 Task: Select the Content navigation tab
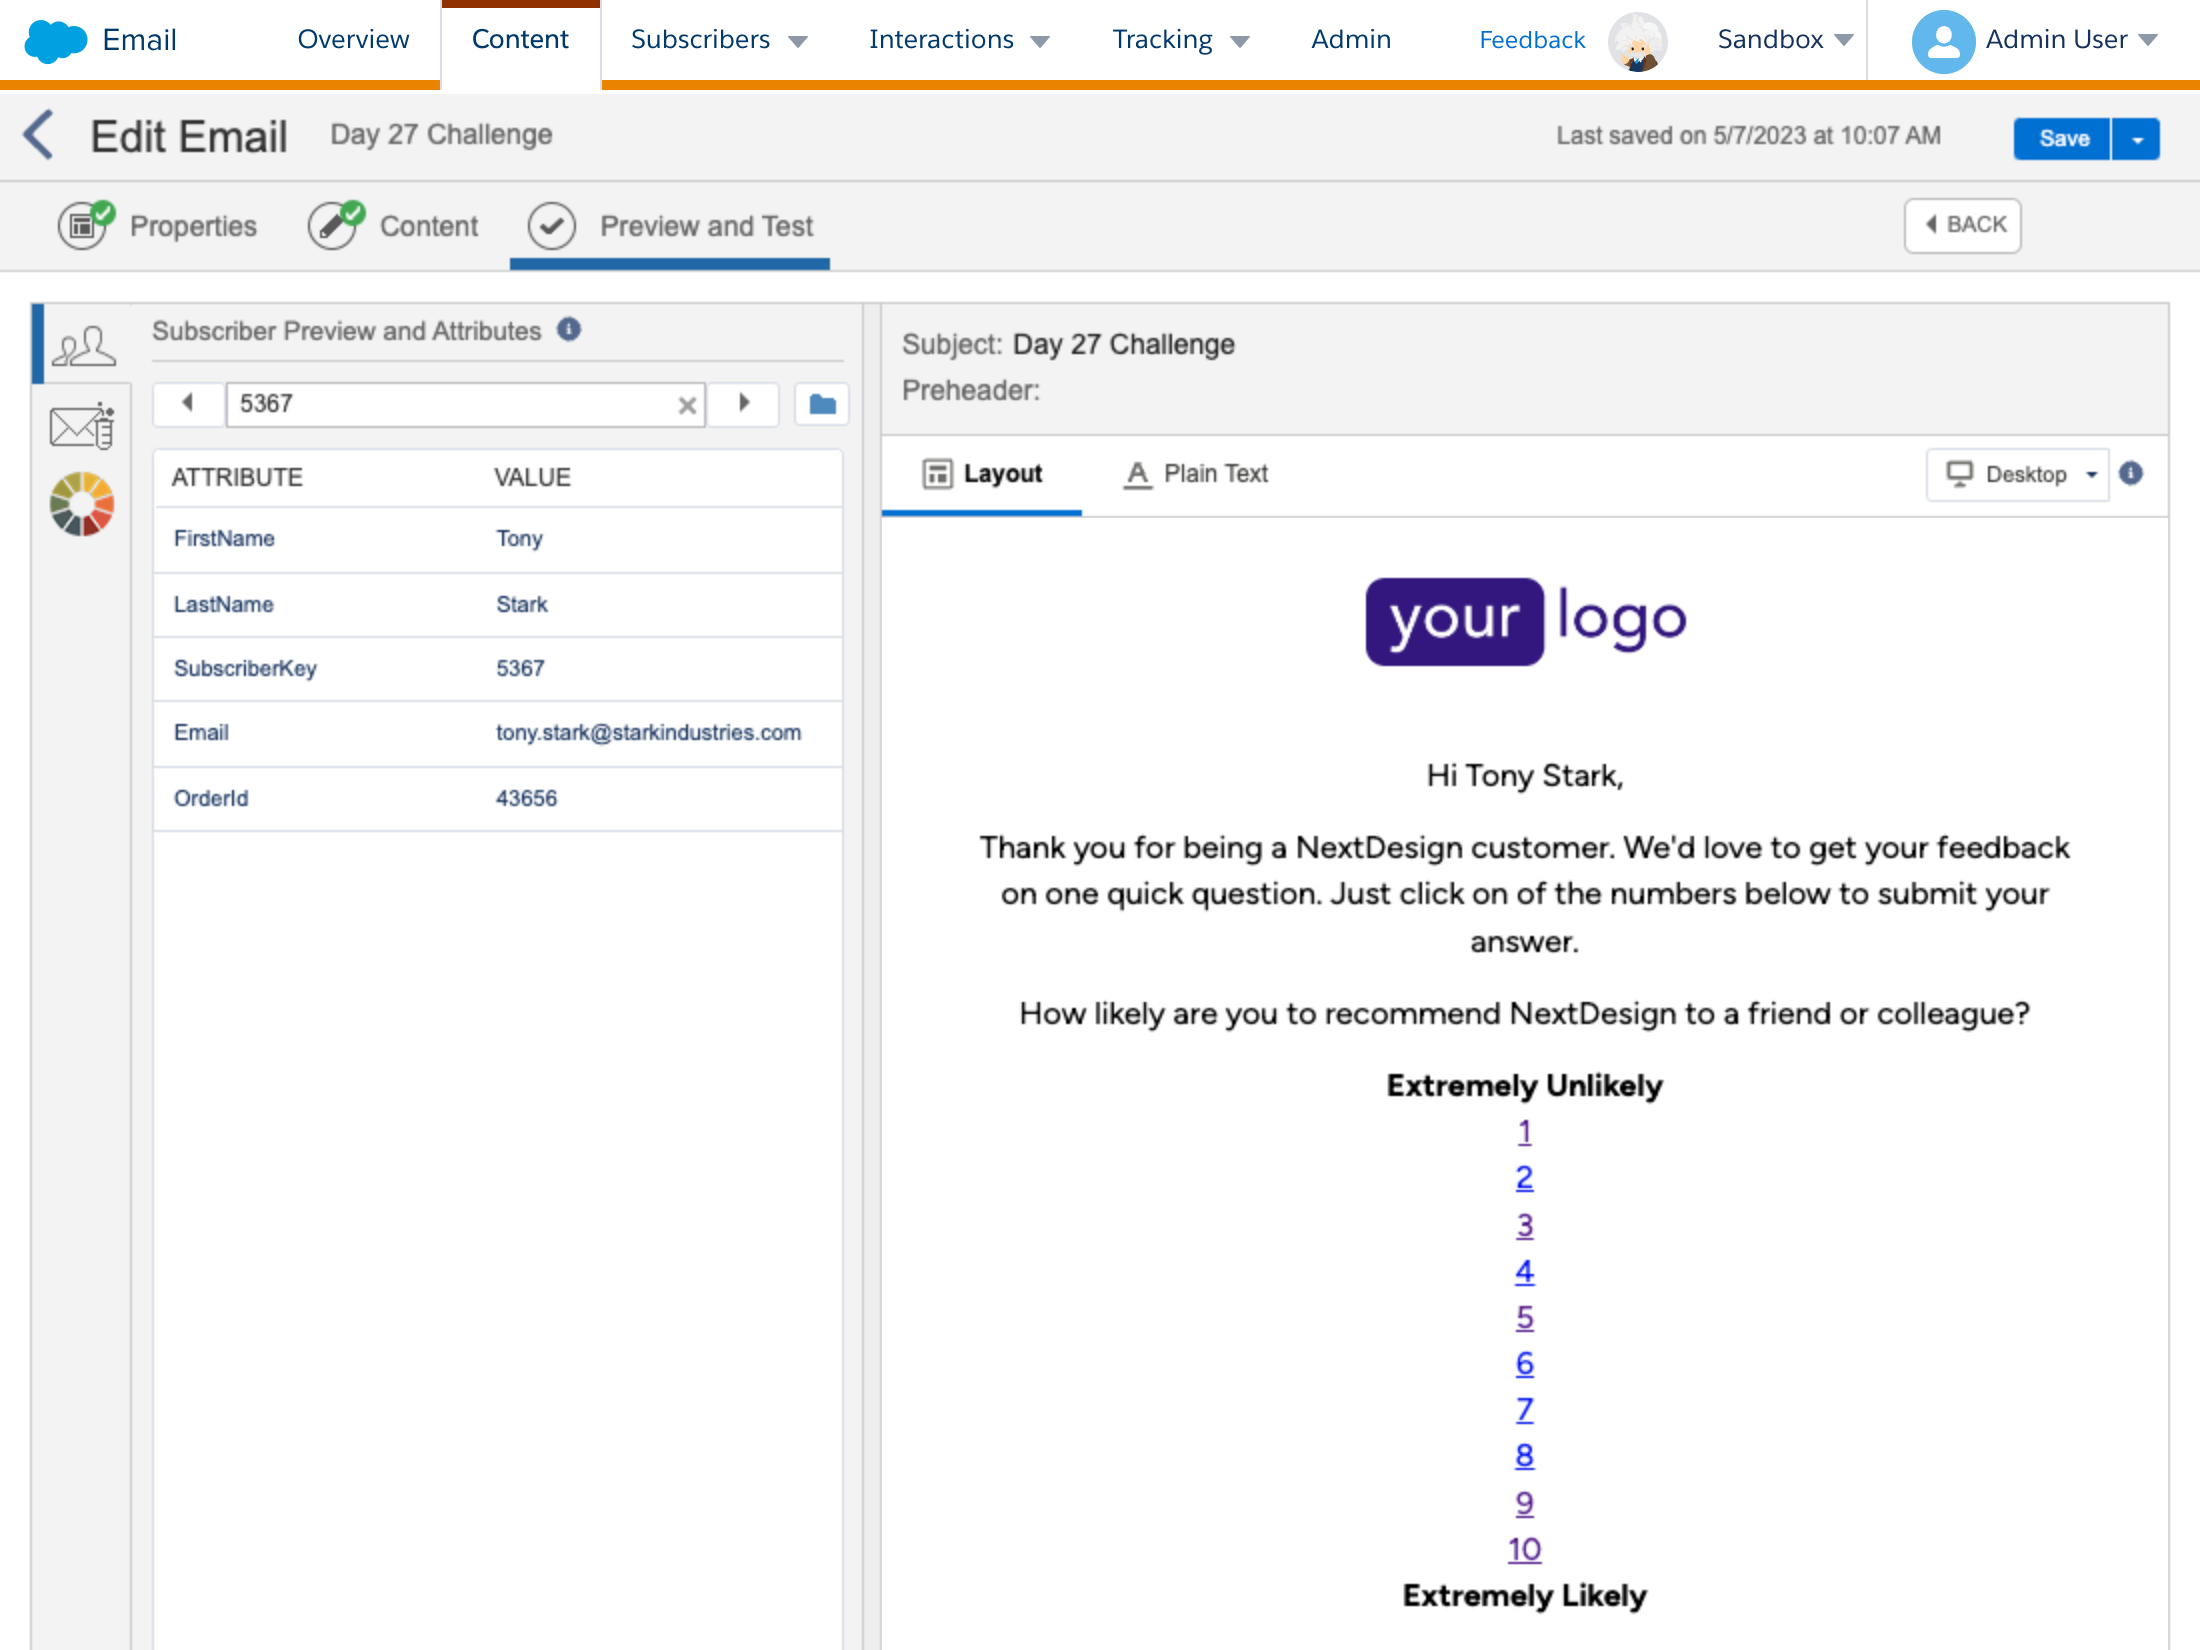coord(520,40)
